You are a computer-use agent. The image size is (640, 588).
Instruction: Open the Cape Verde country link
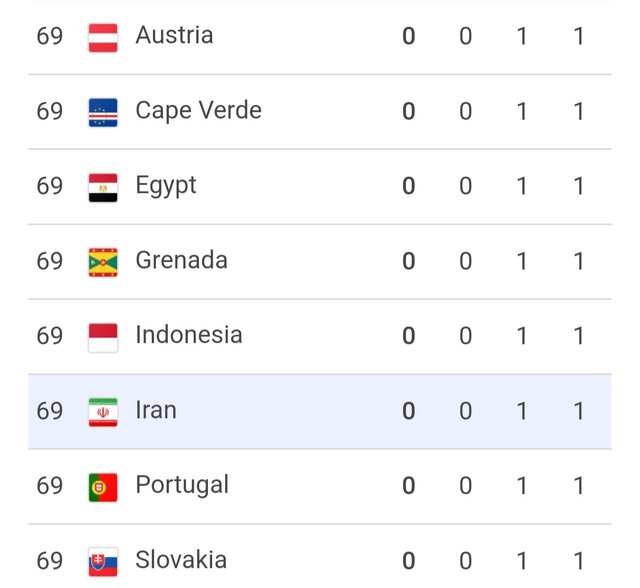click(x=198, y=111)
